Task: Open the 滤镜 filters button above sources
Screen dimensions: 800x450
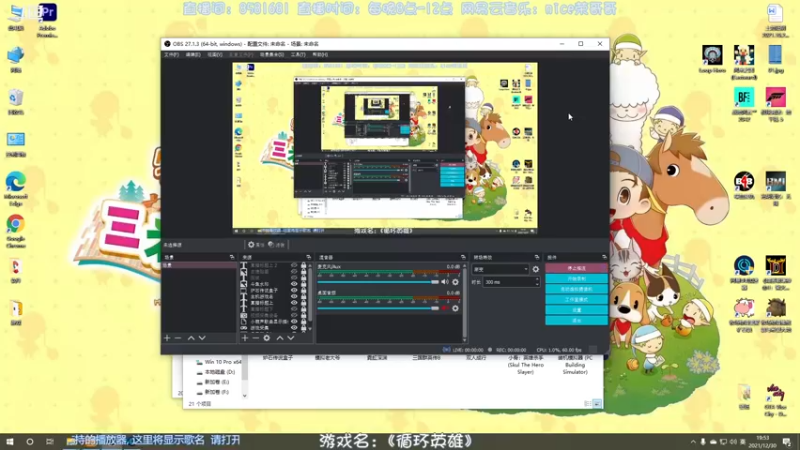Action: click(277, 245)
